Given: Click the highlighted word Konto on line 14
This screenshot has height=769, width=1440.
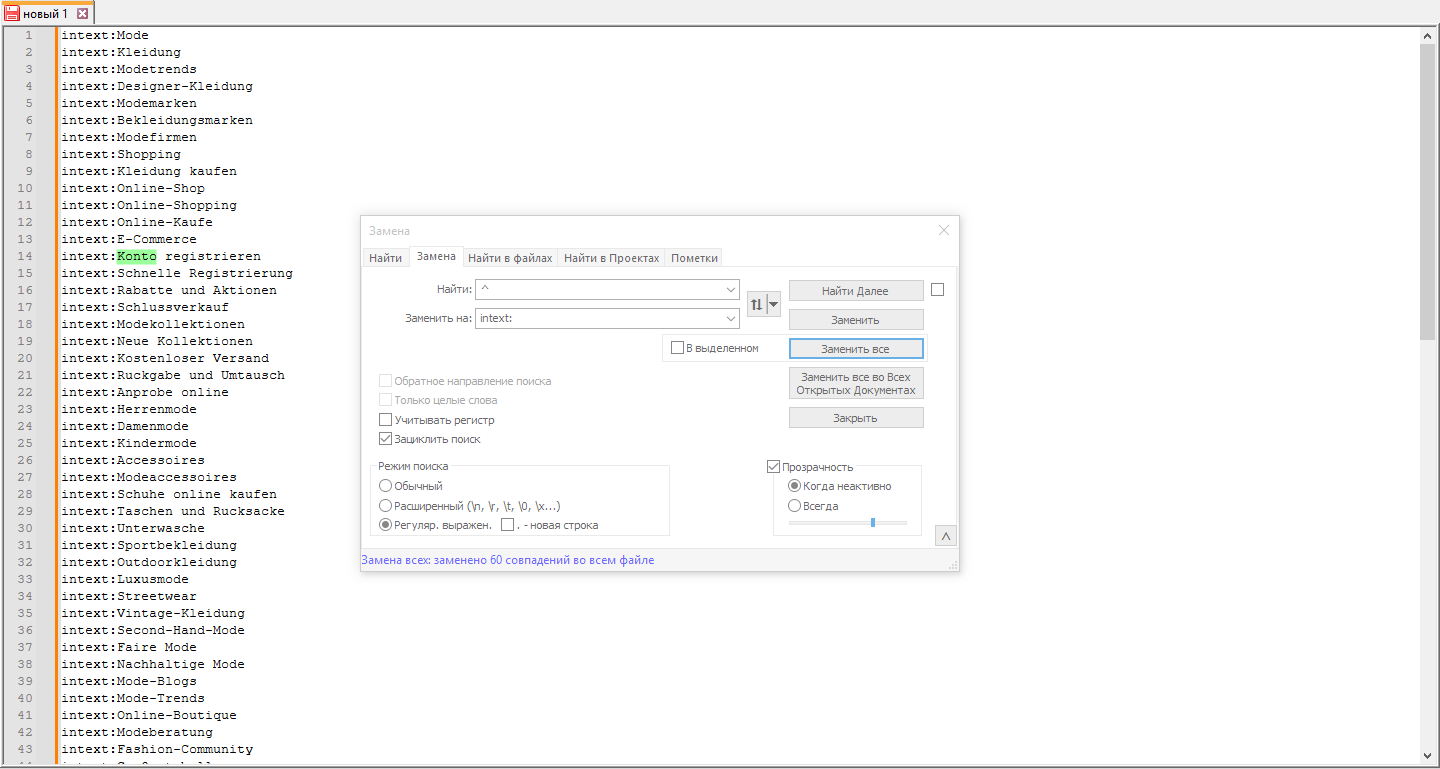Looking at the screenshot, I should click(x=137, y=256).
